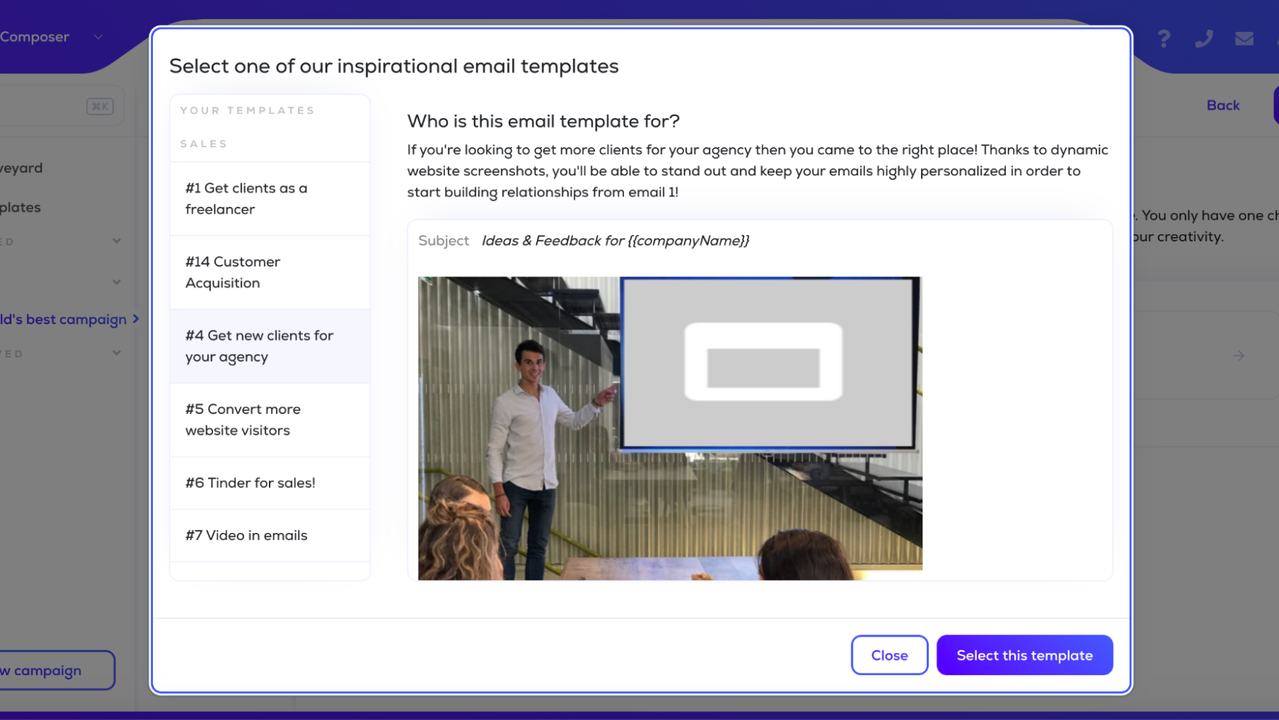Expand the sidebar chevron directly below best campaign
1279x720 pixels.
click(117, 353)
